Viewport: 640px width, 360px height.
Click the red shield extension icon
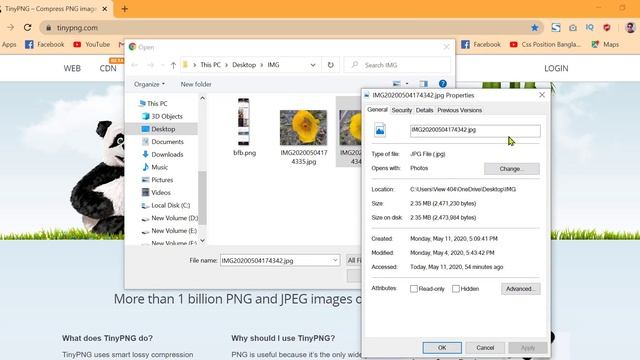coord(607,28)
